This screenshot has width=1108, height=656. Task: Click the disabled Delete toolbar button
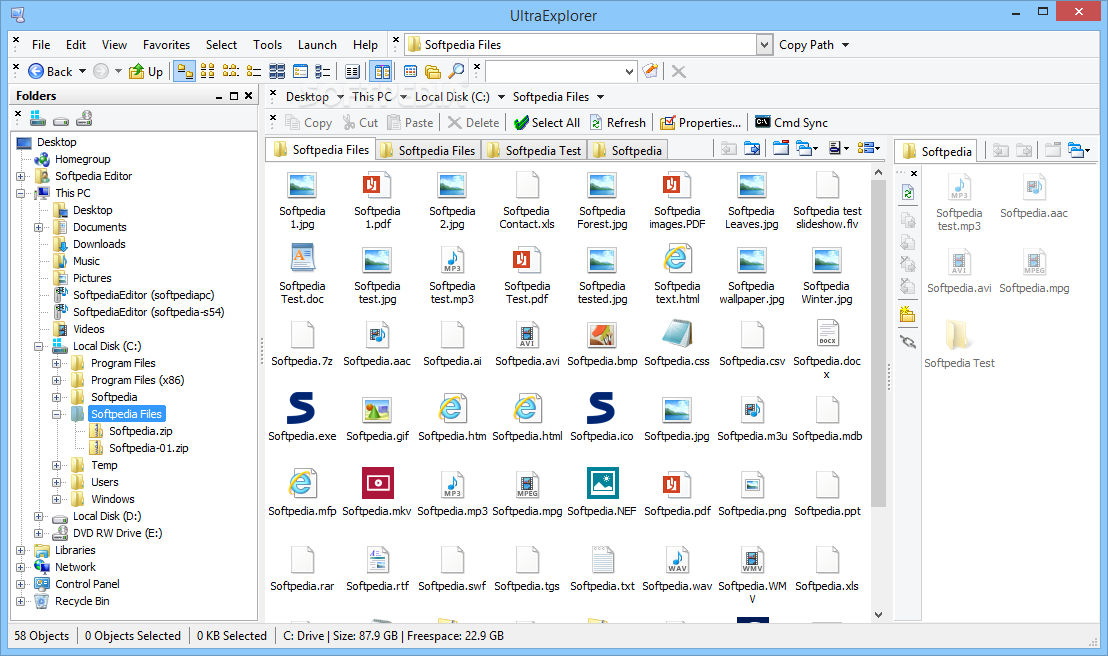tap(473, 122)
